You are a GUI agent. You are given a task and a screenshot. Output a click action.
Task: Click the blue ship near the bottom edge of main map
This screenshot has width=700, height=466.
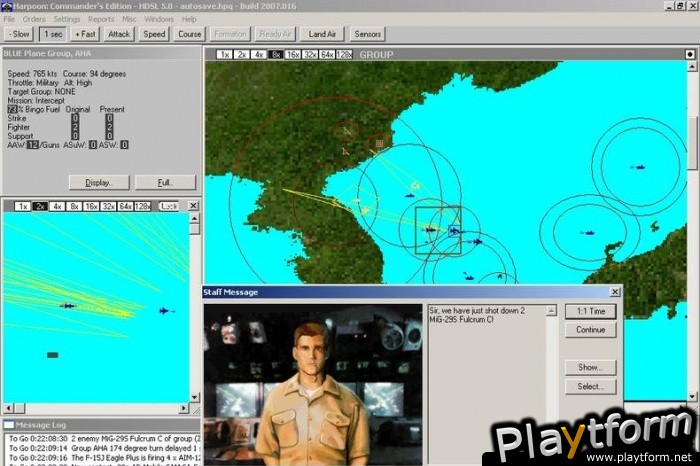(468, 276)
